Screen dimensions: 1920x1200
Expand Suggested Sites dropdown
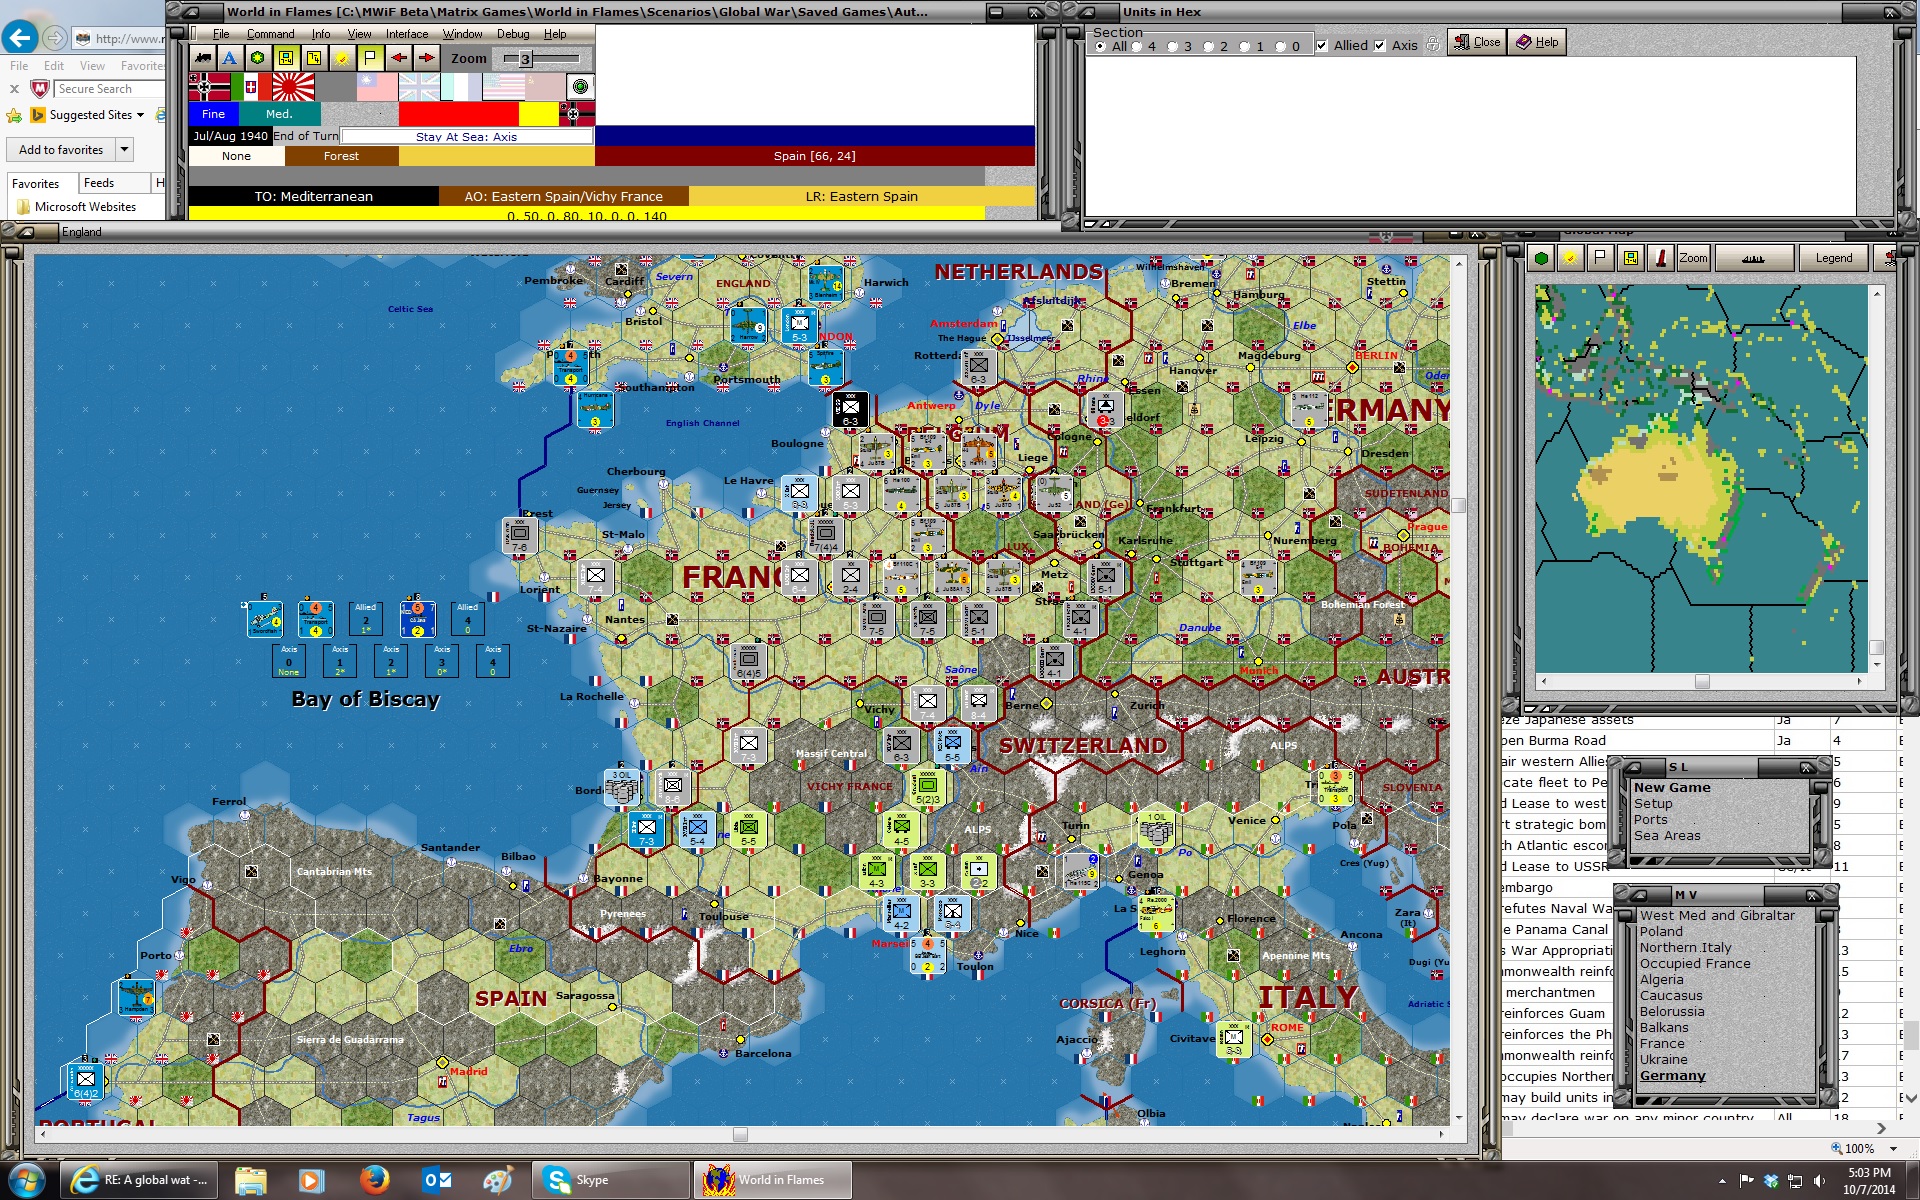click(x=140, y=115)
